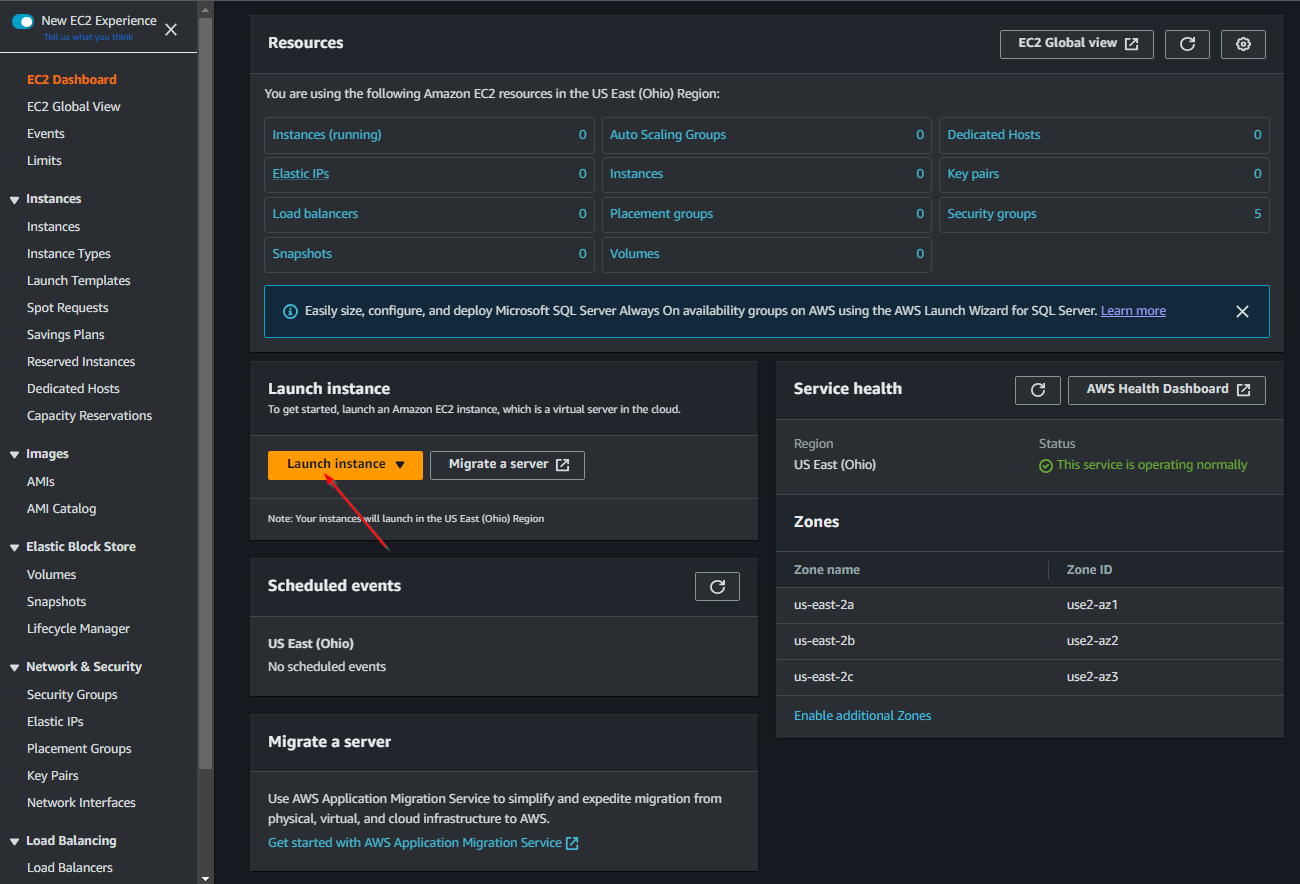Screen dimensions: 1300x884
Task: Close the New EC2 Experience sidebar
Action: tap(171, 29)
